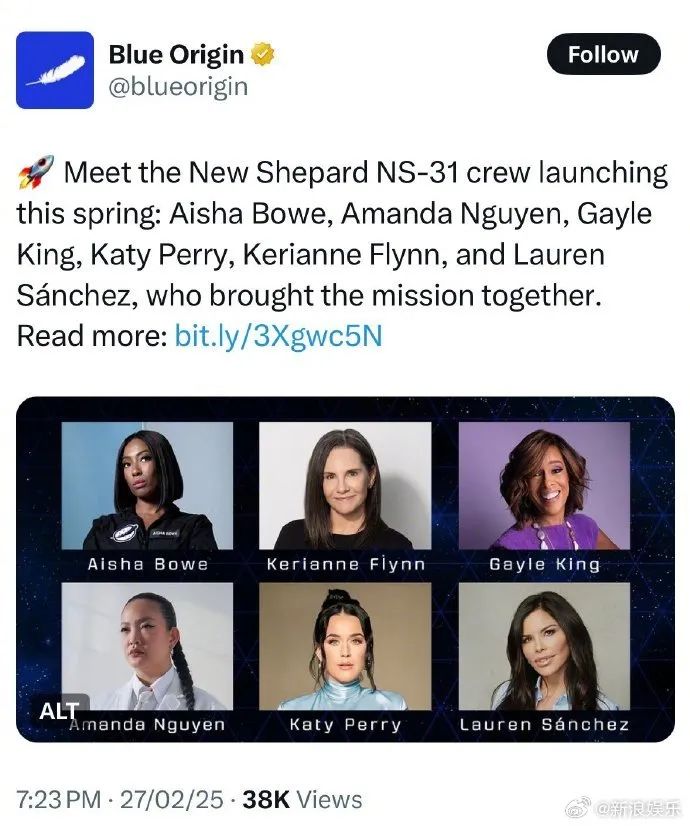This screenshot has height=826, width=690.
Task: Click the rocket emoji in tweet
Action: coord(36,172)
